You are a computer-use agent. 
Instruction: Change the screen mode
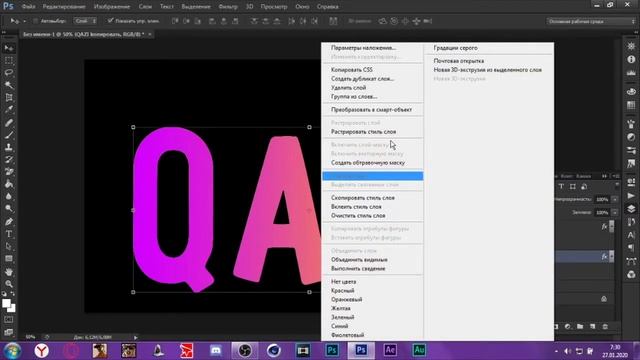click(x=9, y=332)
